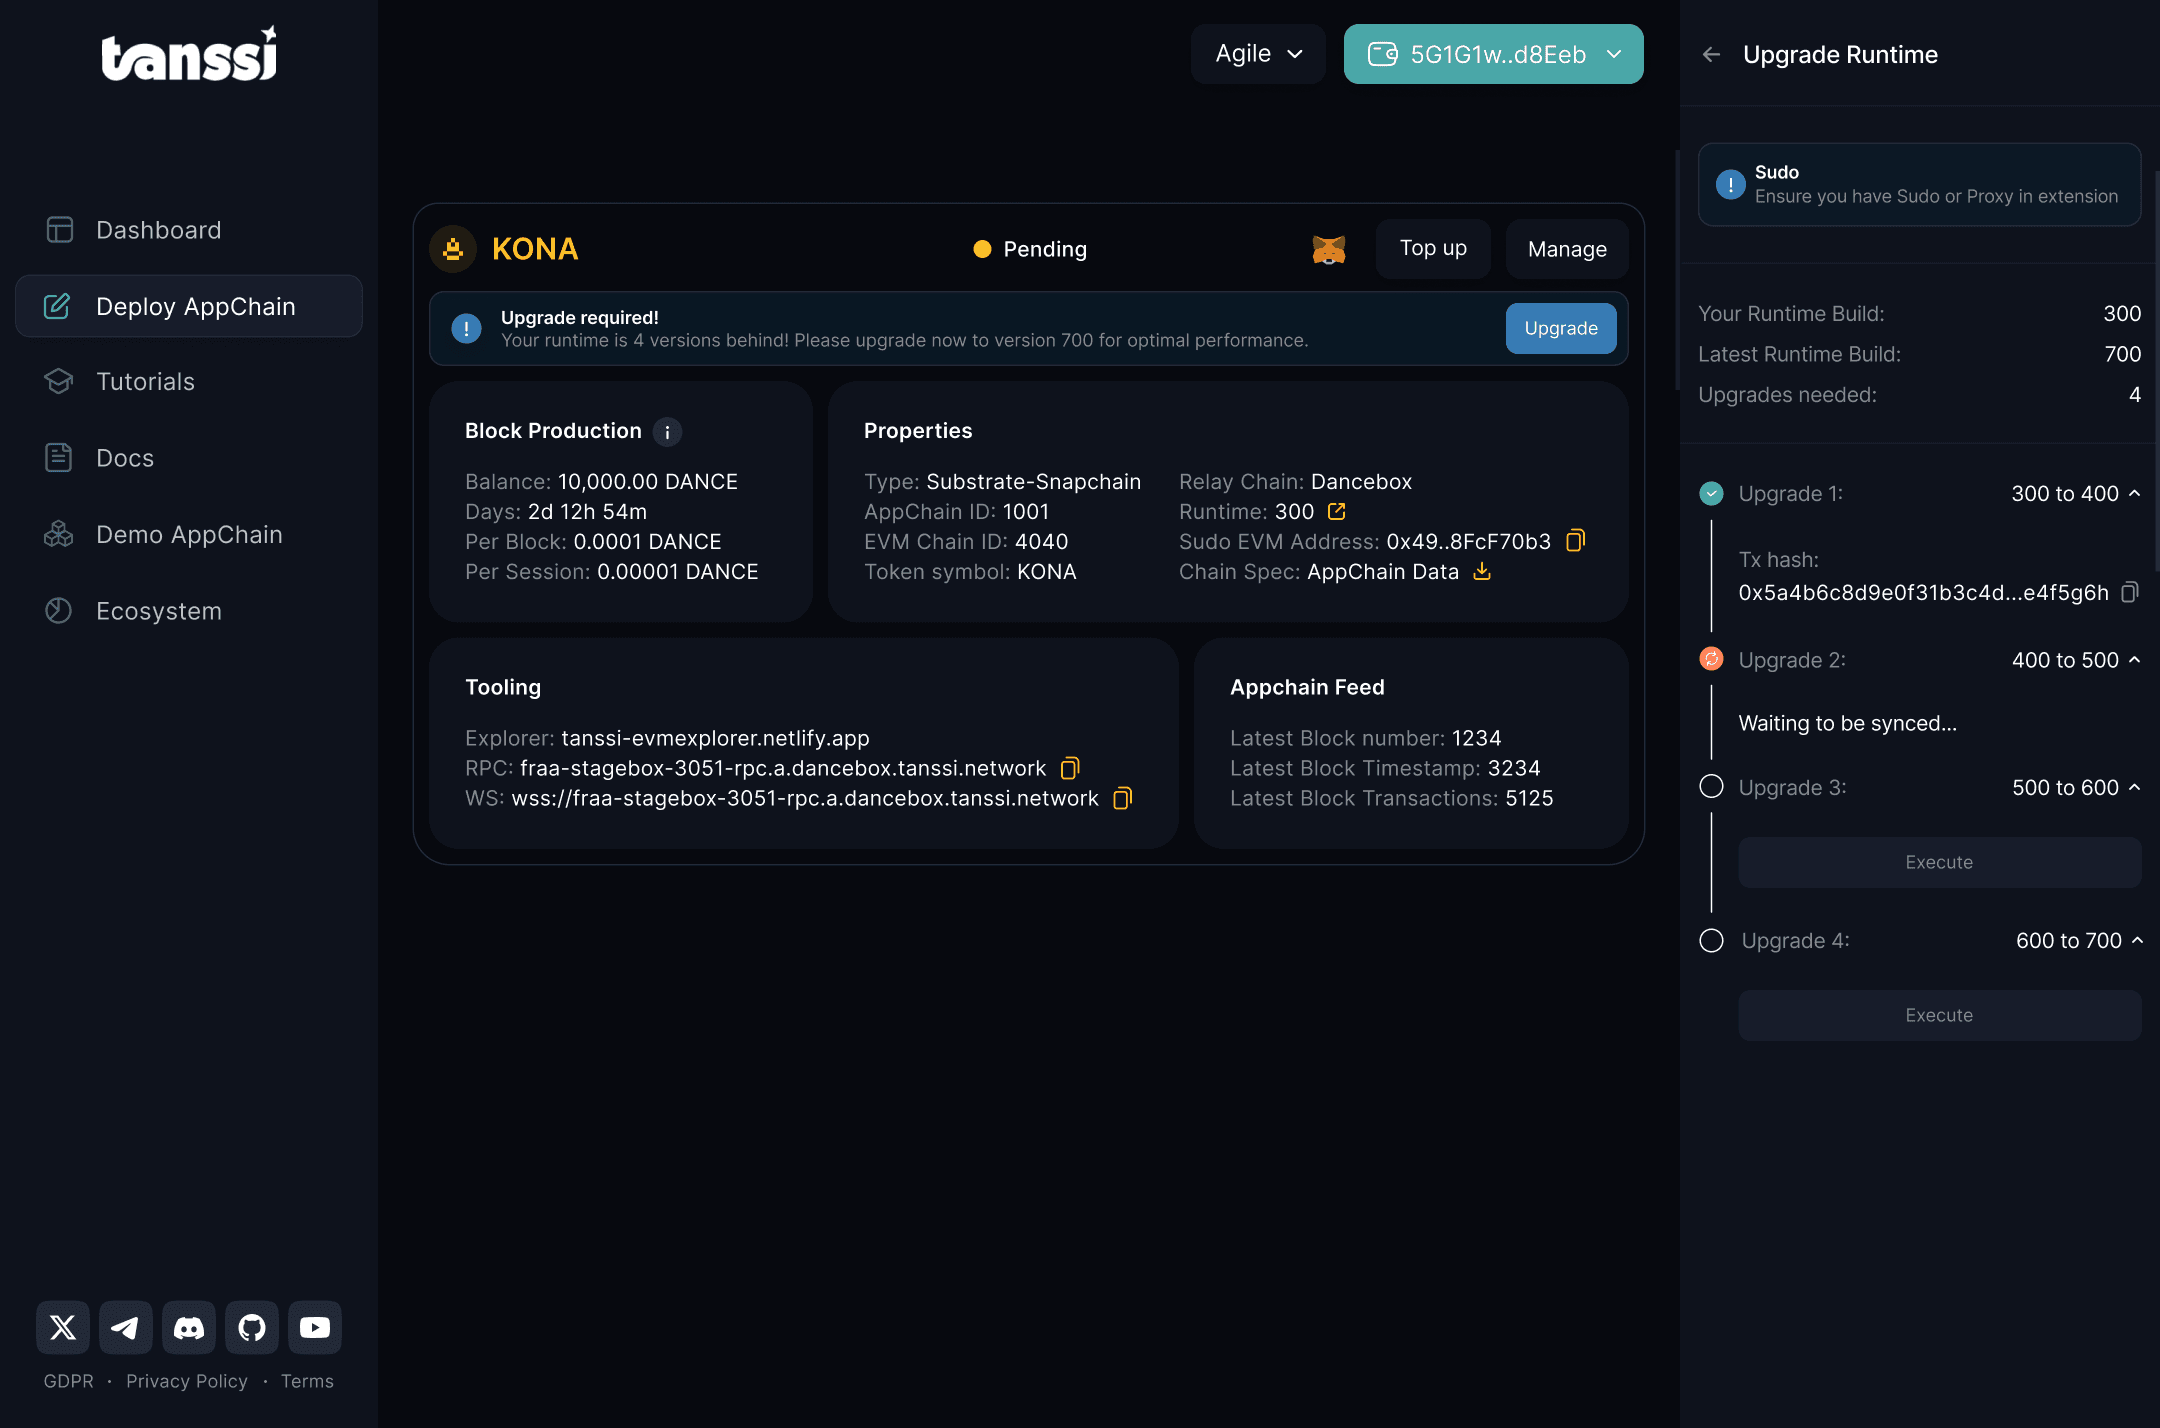This screenshot has width=2160, height=1428.
Task: Open Demo AppChain menu item
Action: [189, 534]
